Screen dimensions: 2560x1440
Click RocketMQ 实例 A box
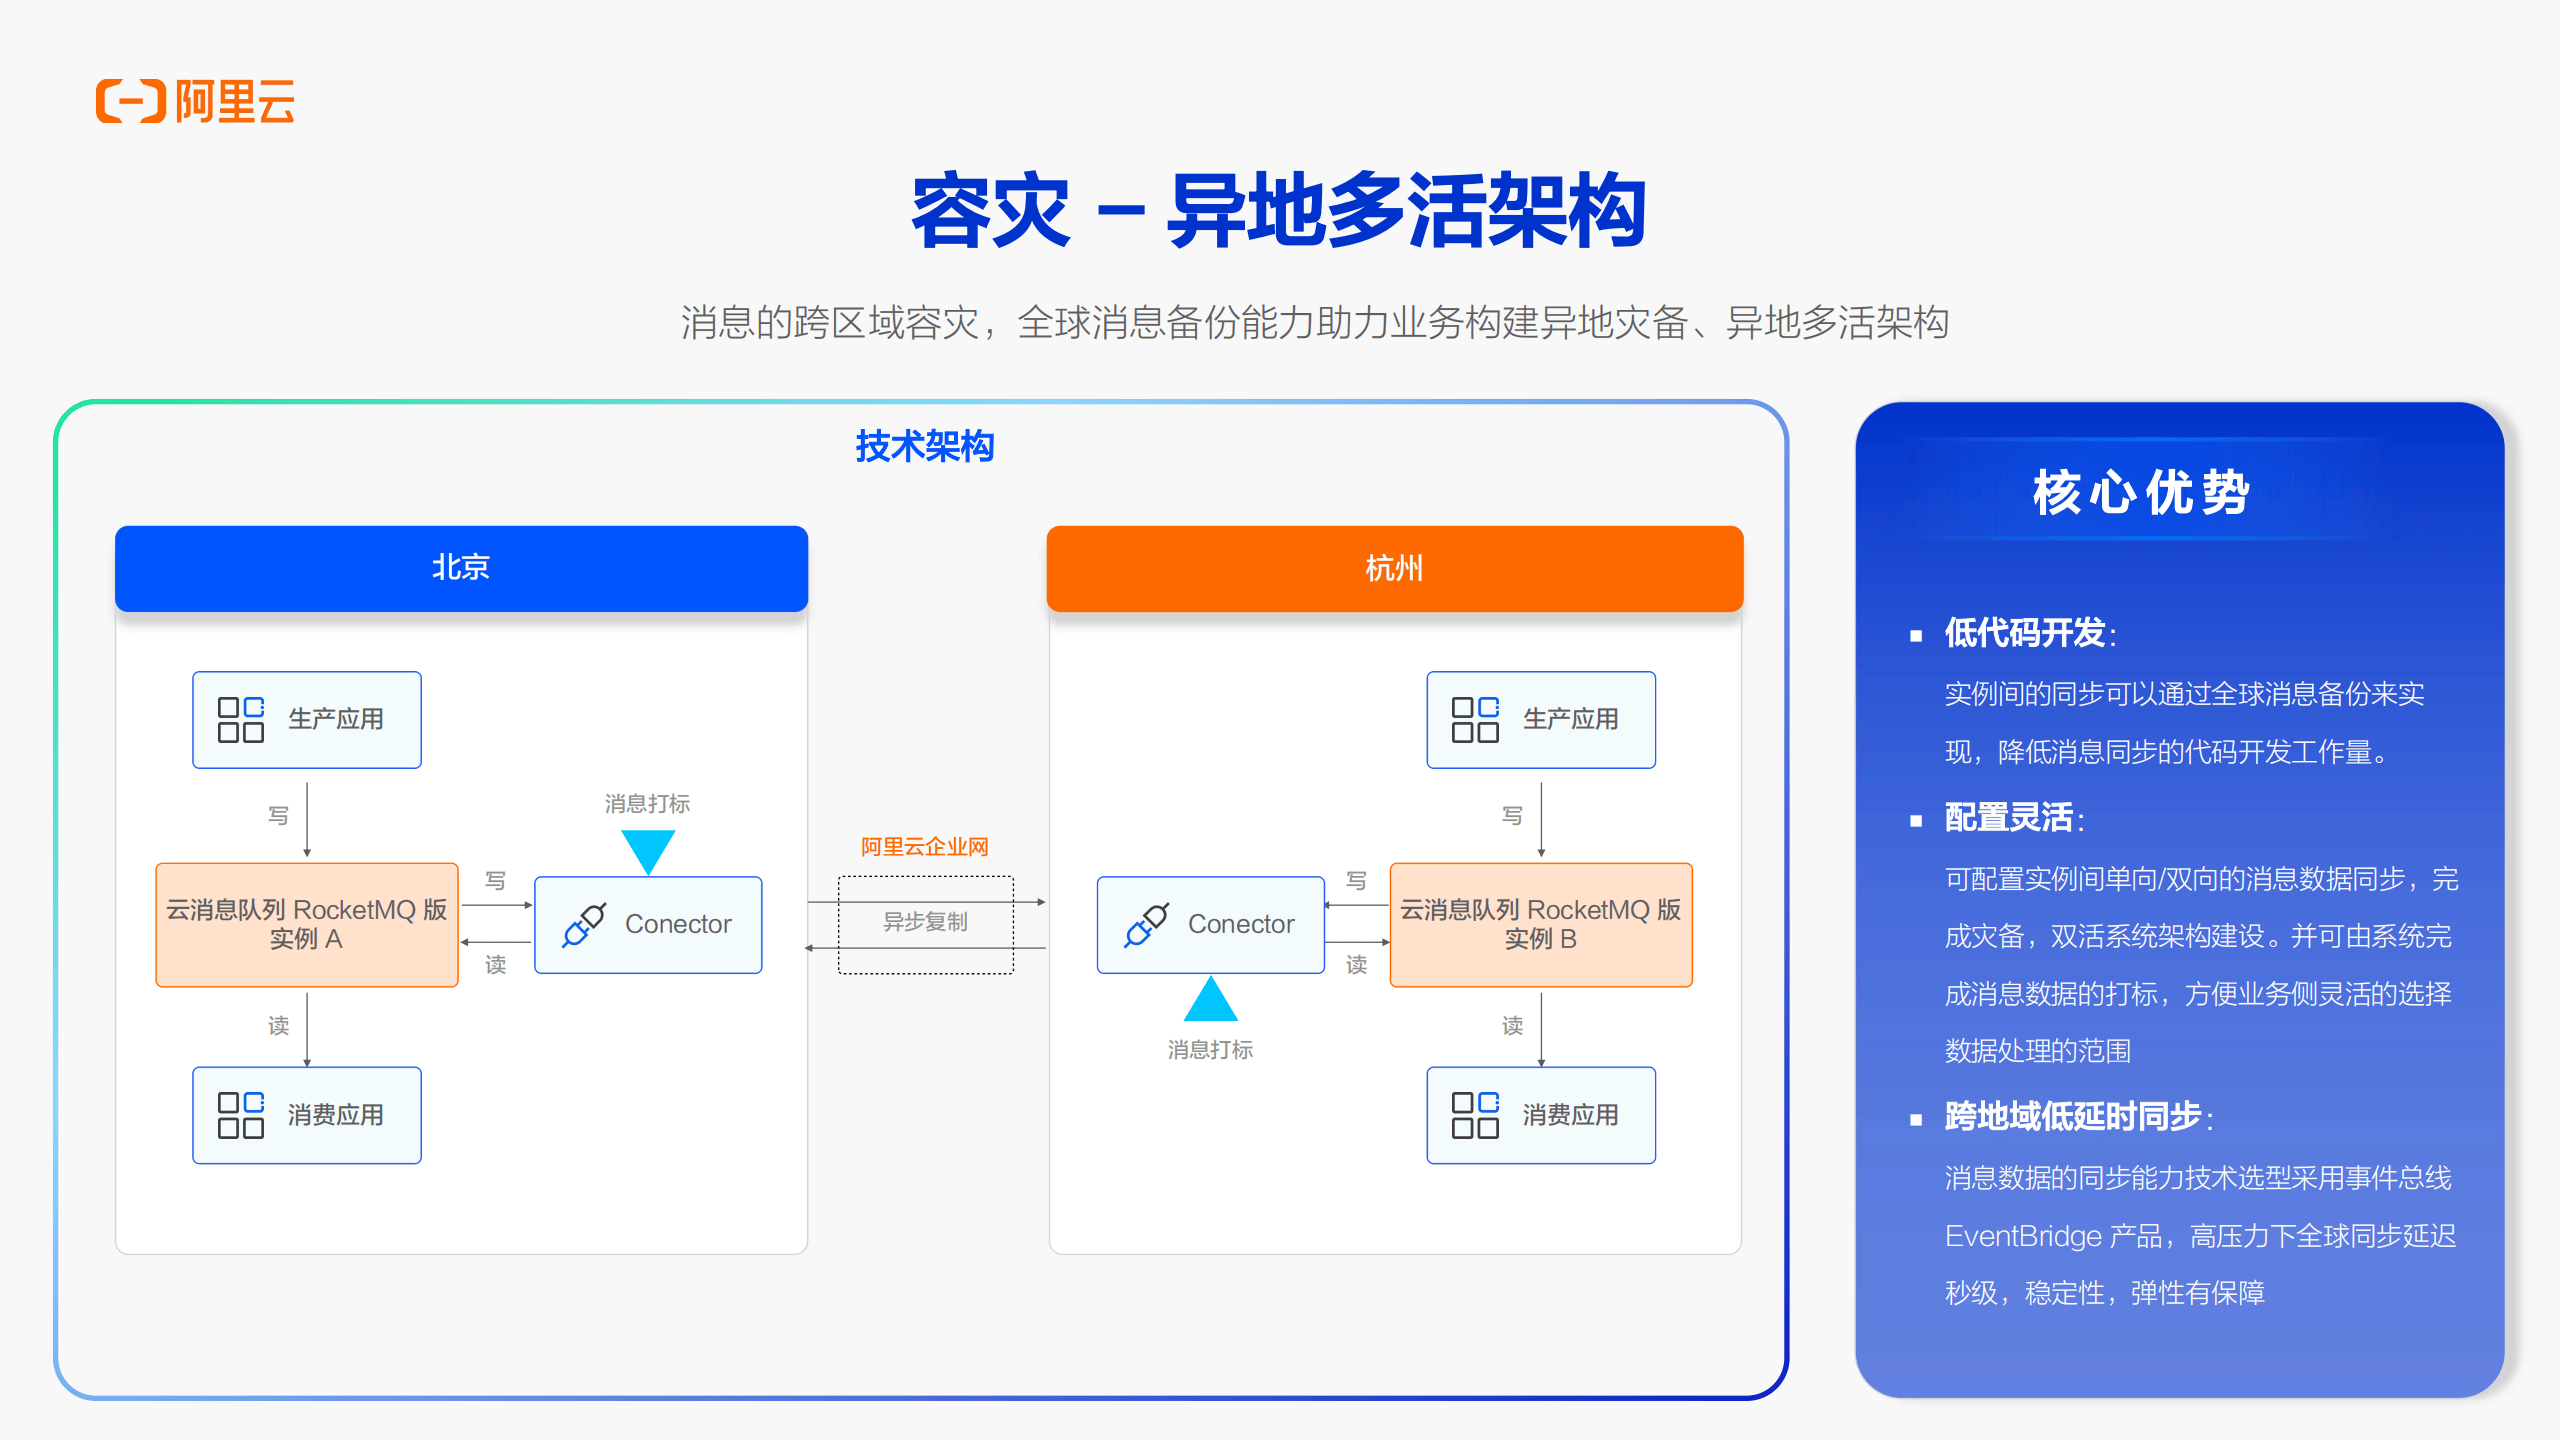307,925
